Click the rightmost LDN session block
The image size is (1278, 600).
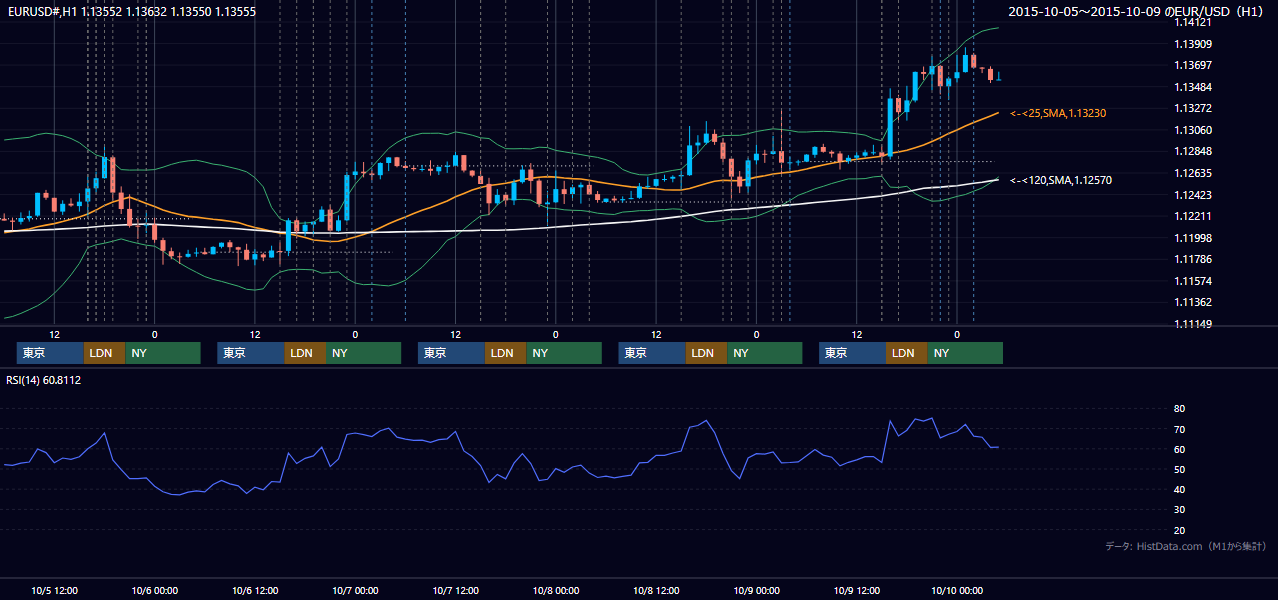(906, 353)
